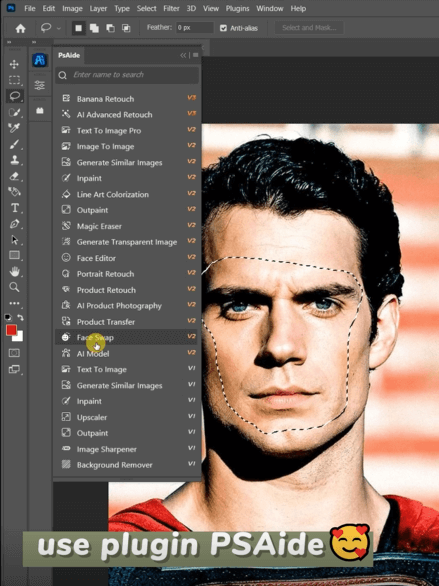Click the Feather value field
Image resolution: width=439 pixels, height=586 pixels.
click(194, 28)
